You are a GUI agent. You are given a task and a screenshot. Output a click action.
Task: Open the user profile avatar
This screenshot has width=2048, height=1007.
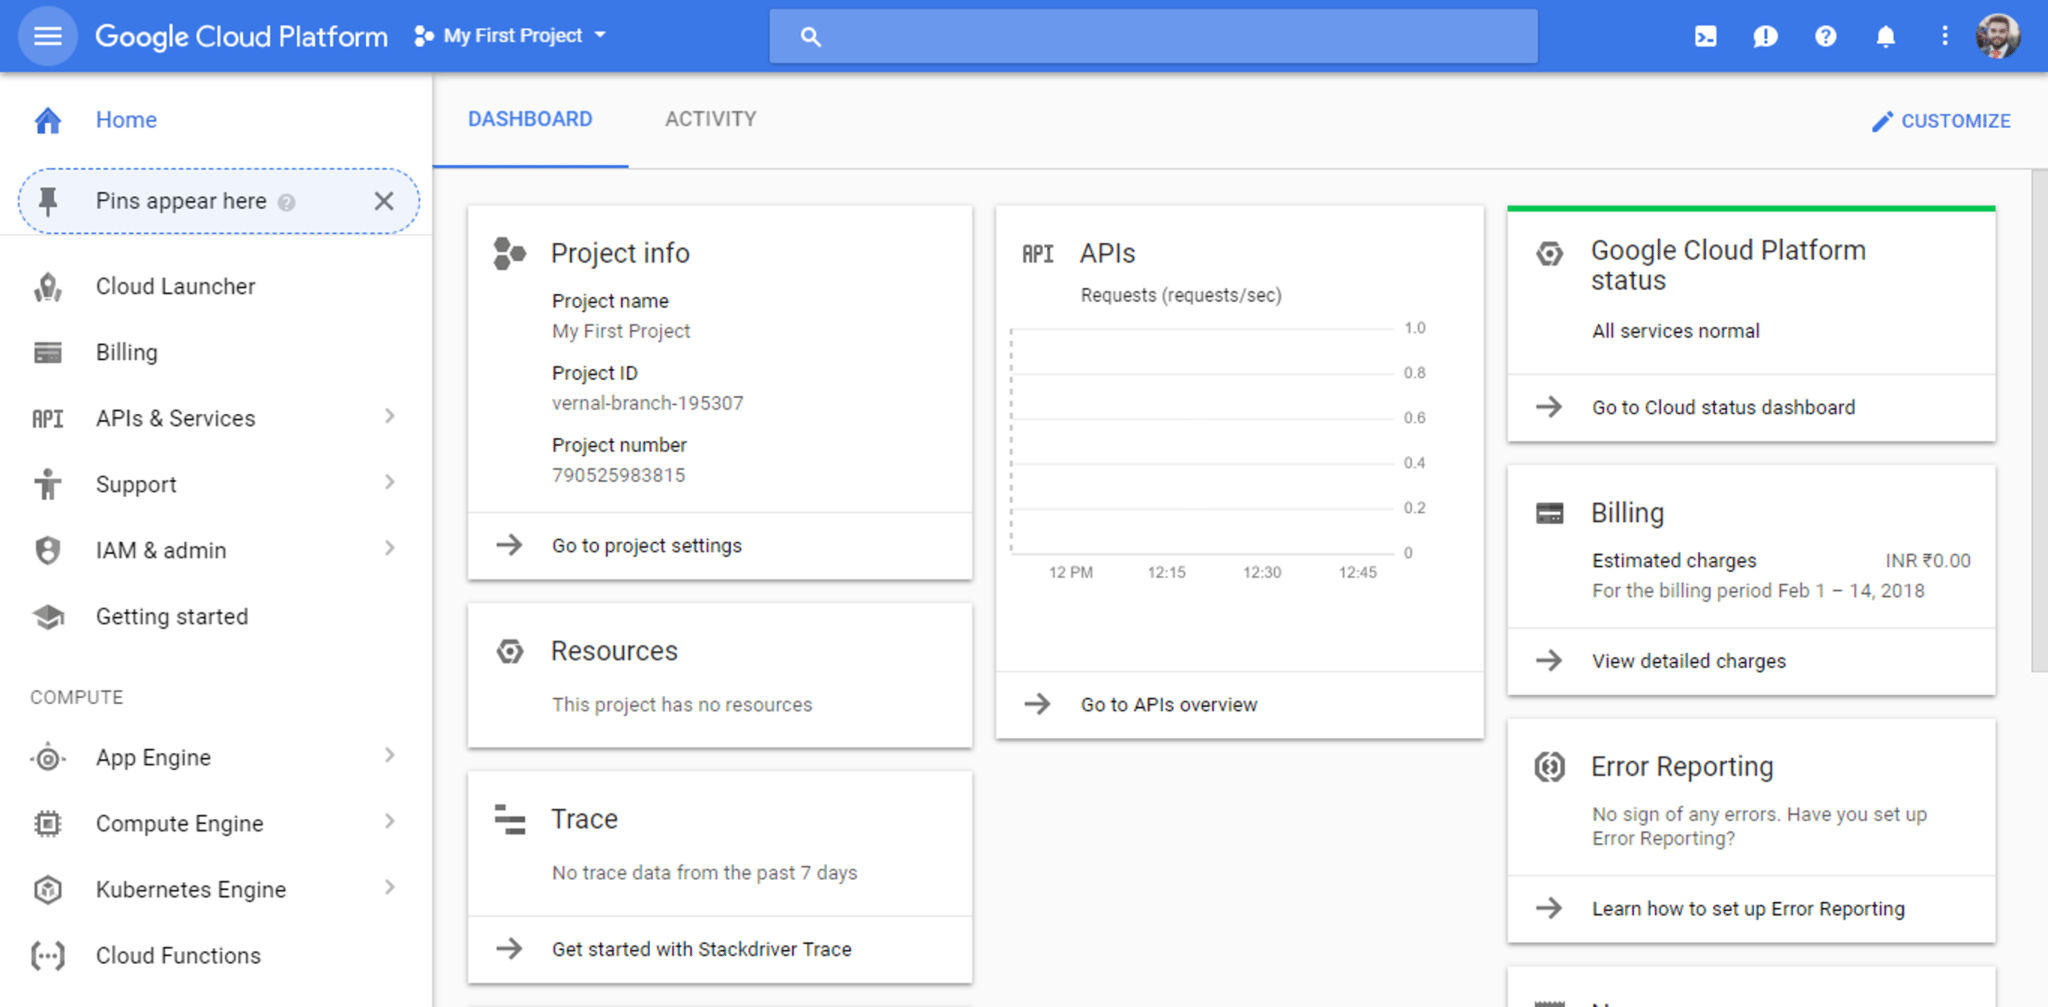coord(1998,37)
